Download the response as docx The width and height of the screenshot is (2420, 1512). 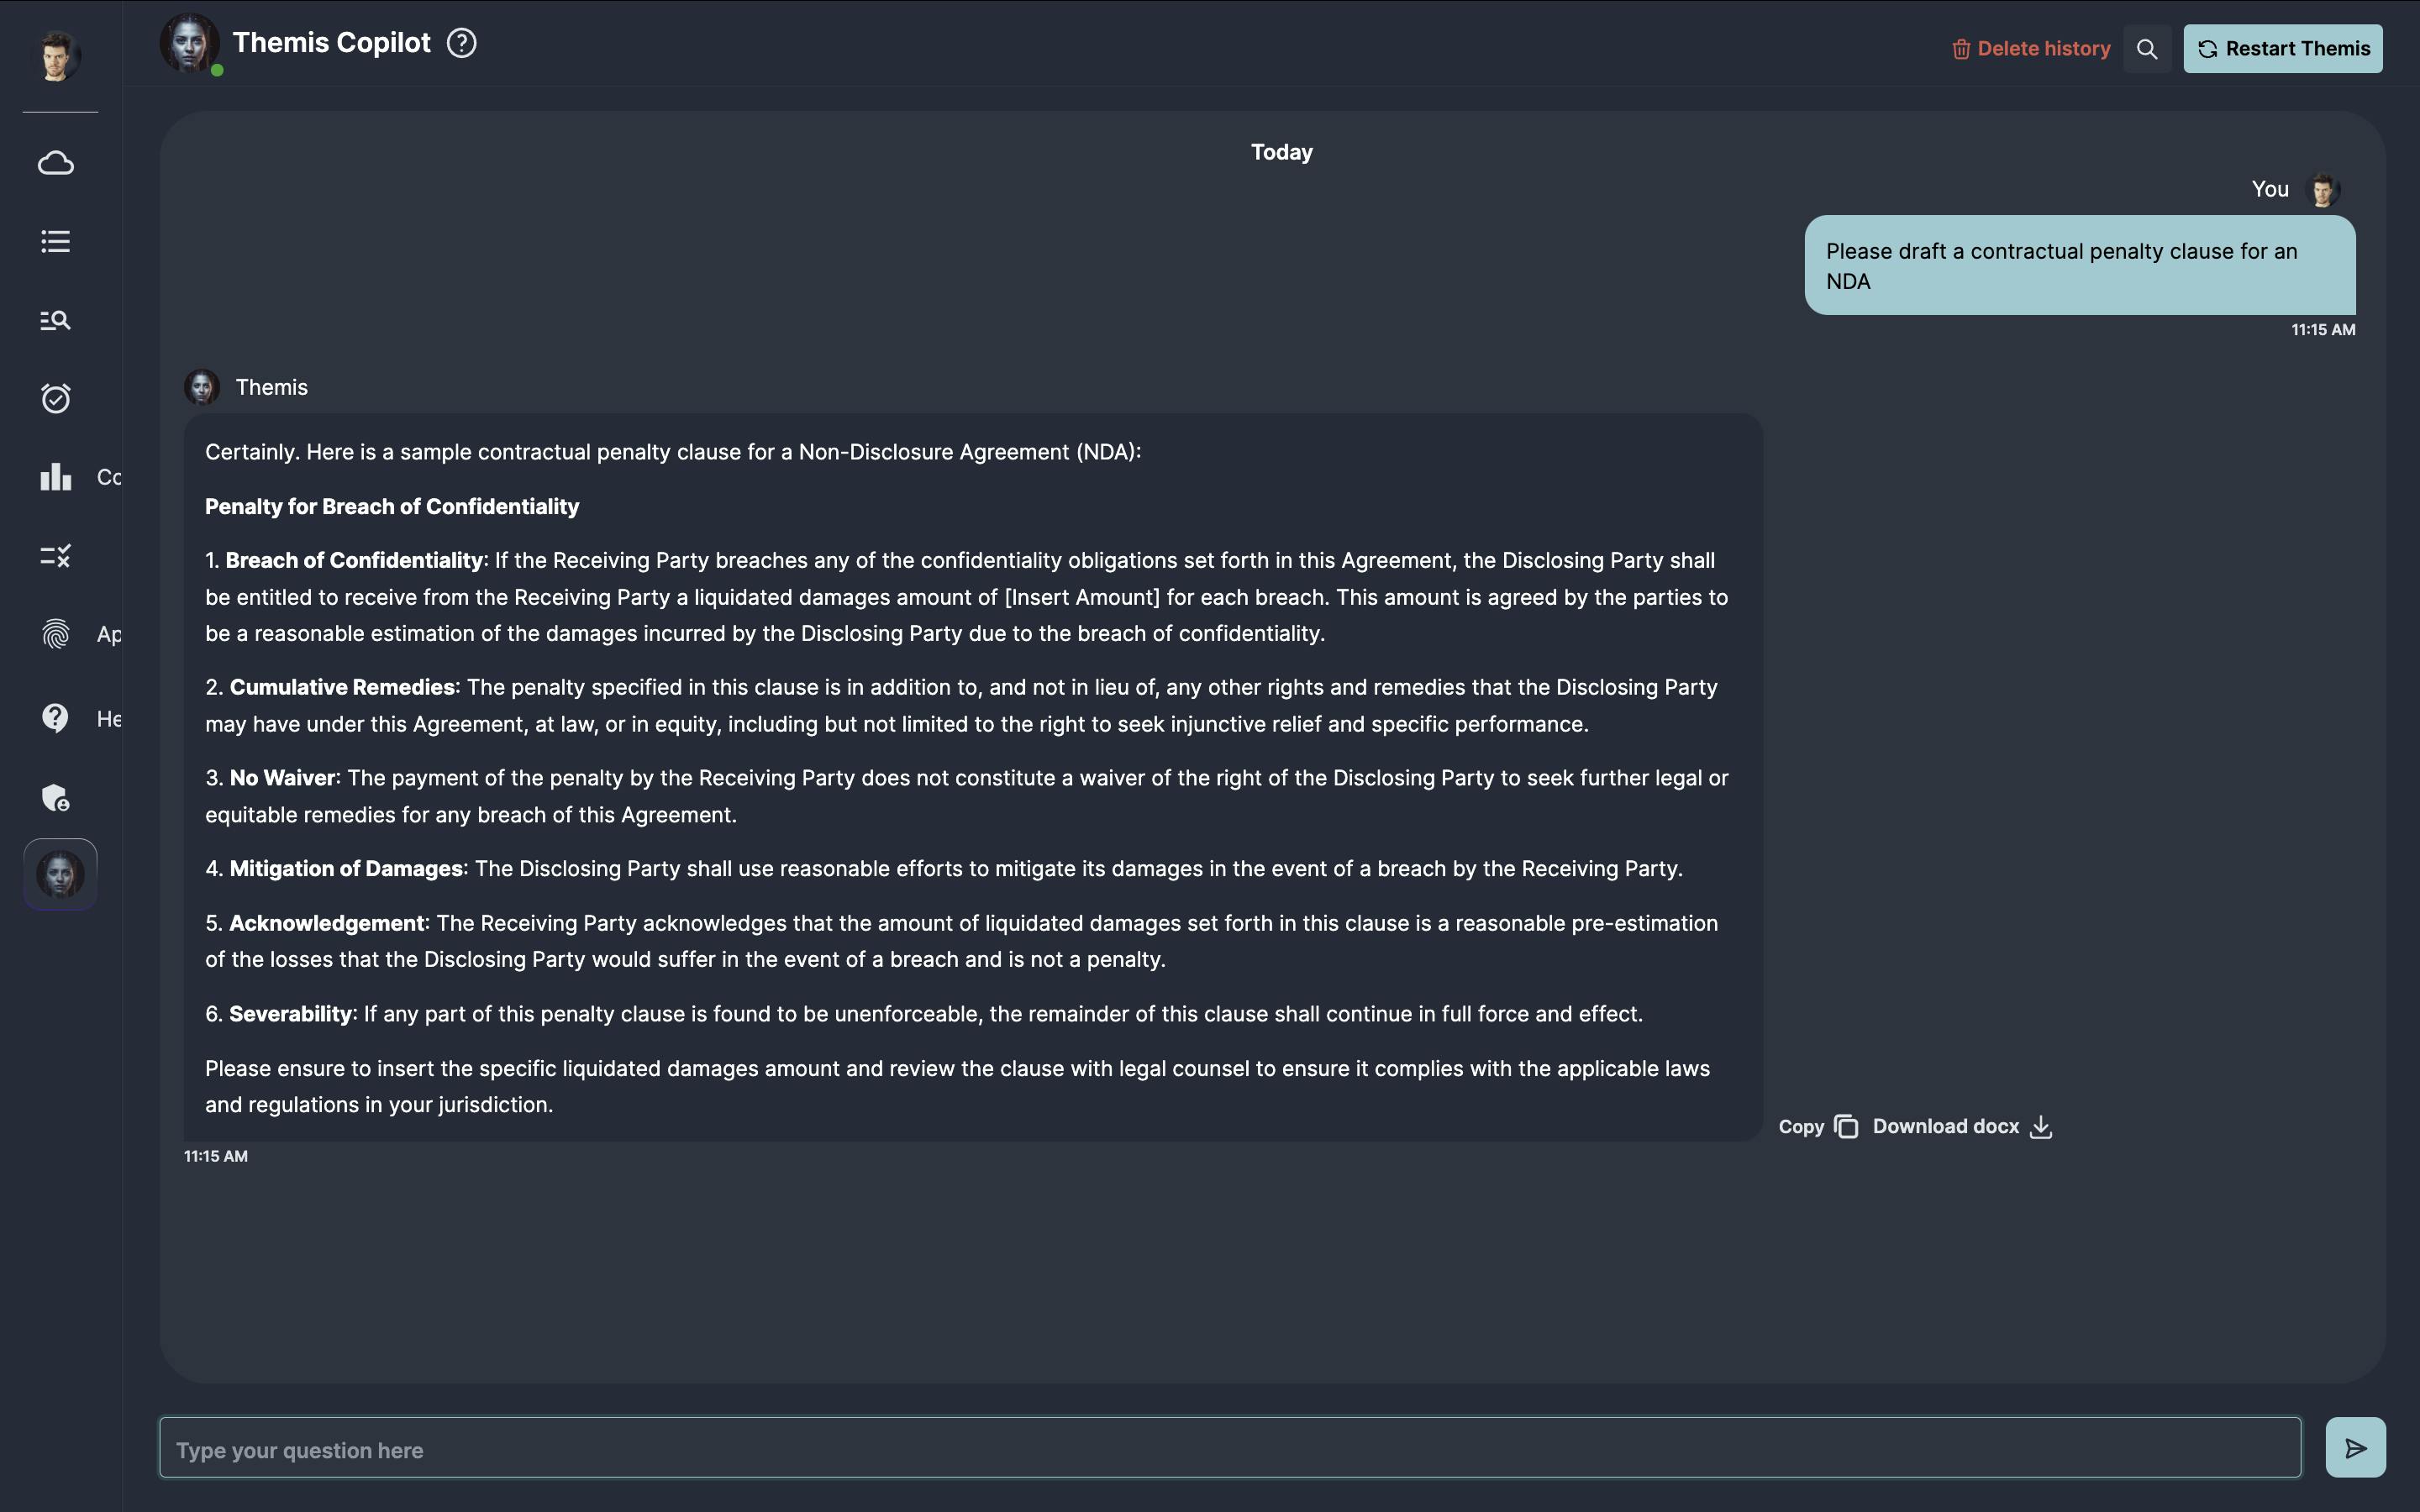pyautogui.click(x=1963, y=1127)
